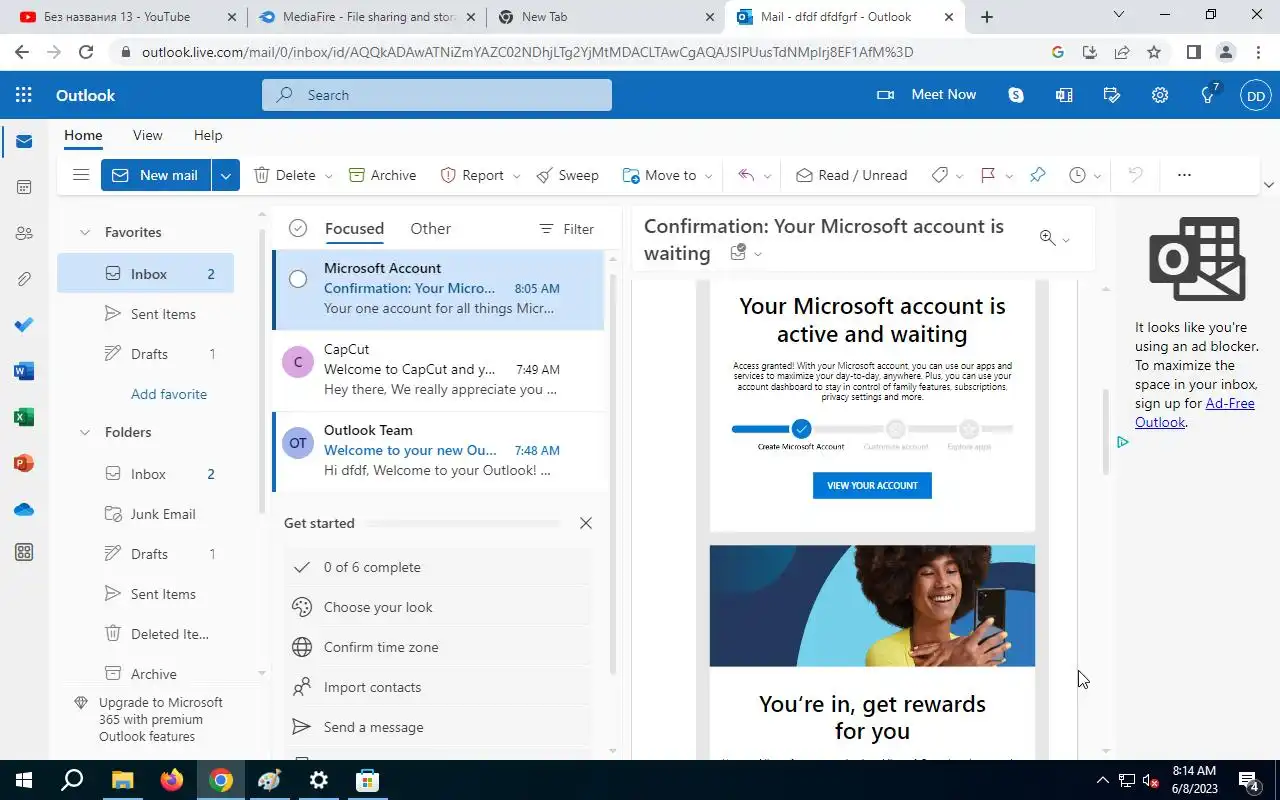Open the Filter menu
The image size is (1280, 800).
566,229
